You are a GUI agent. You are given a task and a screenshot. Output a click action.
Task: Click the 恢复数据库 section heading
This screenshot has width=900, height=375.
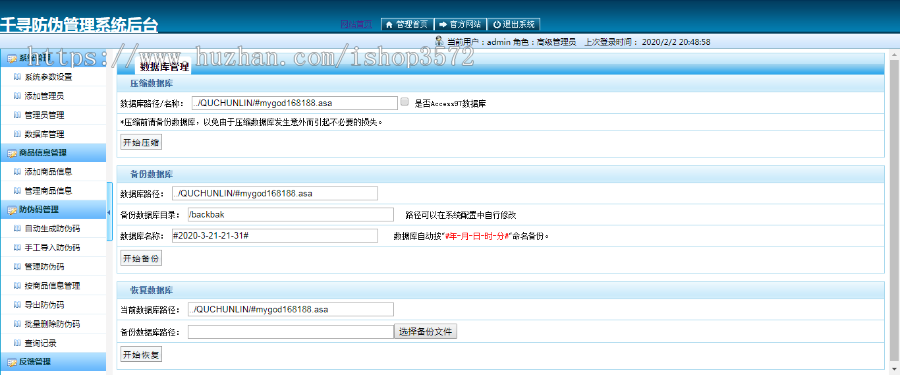point(152,290)
